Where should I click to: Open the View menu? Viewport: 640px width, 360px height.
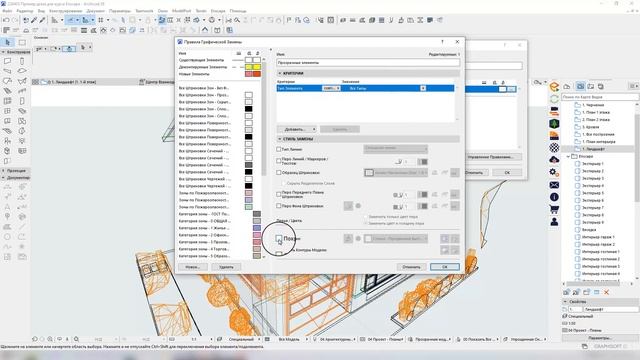(41, 11)
